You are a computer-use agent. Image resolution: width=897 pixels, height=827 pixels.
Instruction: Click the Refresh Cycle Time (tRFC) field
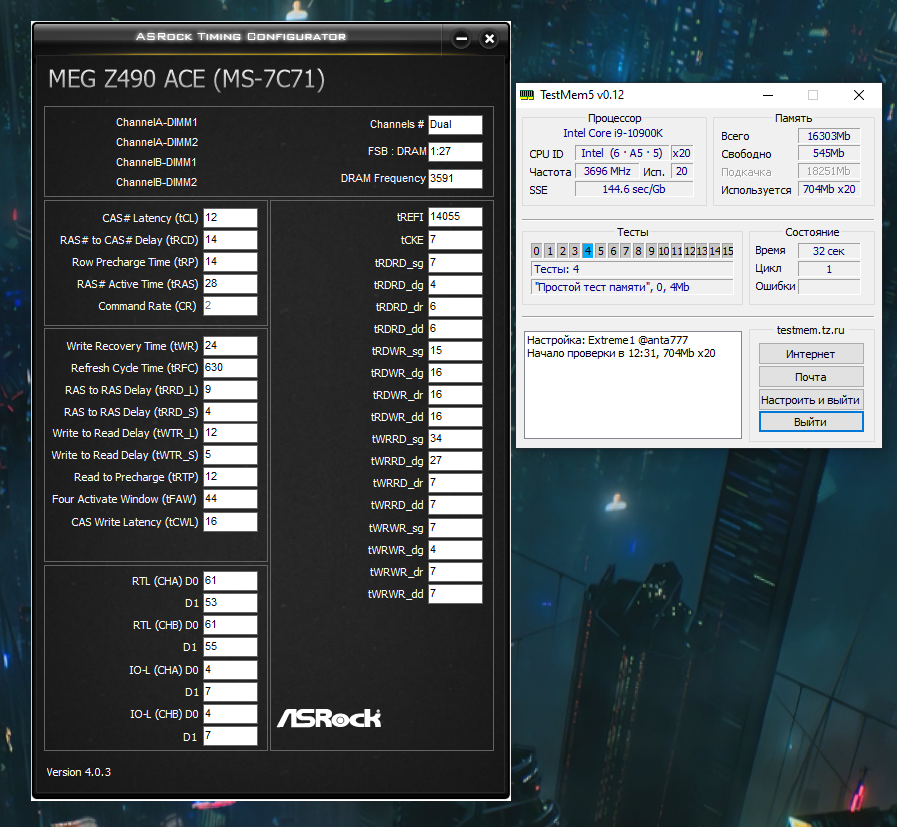click(231, 368)
